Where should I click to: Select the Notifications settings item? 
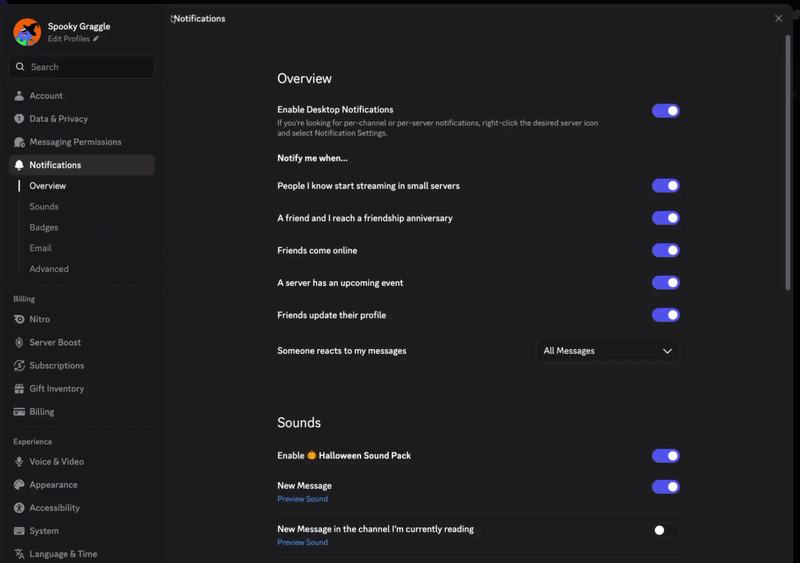pyautogui.click(x=82, y=165)
